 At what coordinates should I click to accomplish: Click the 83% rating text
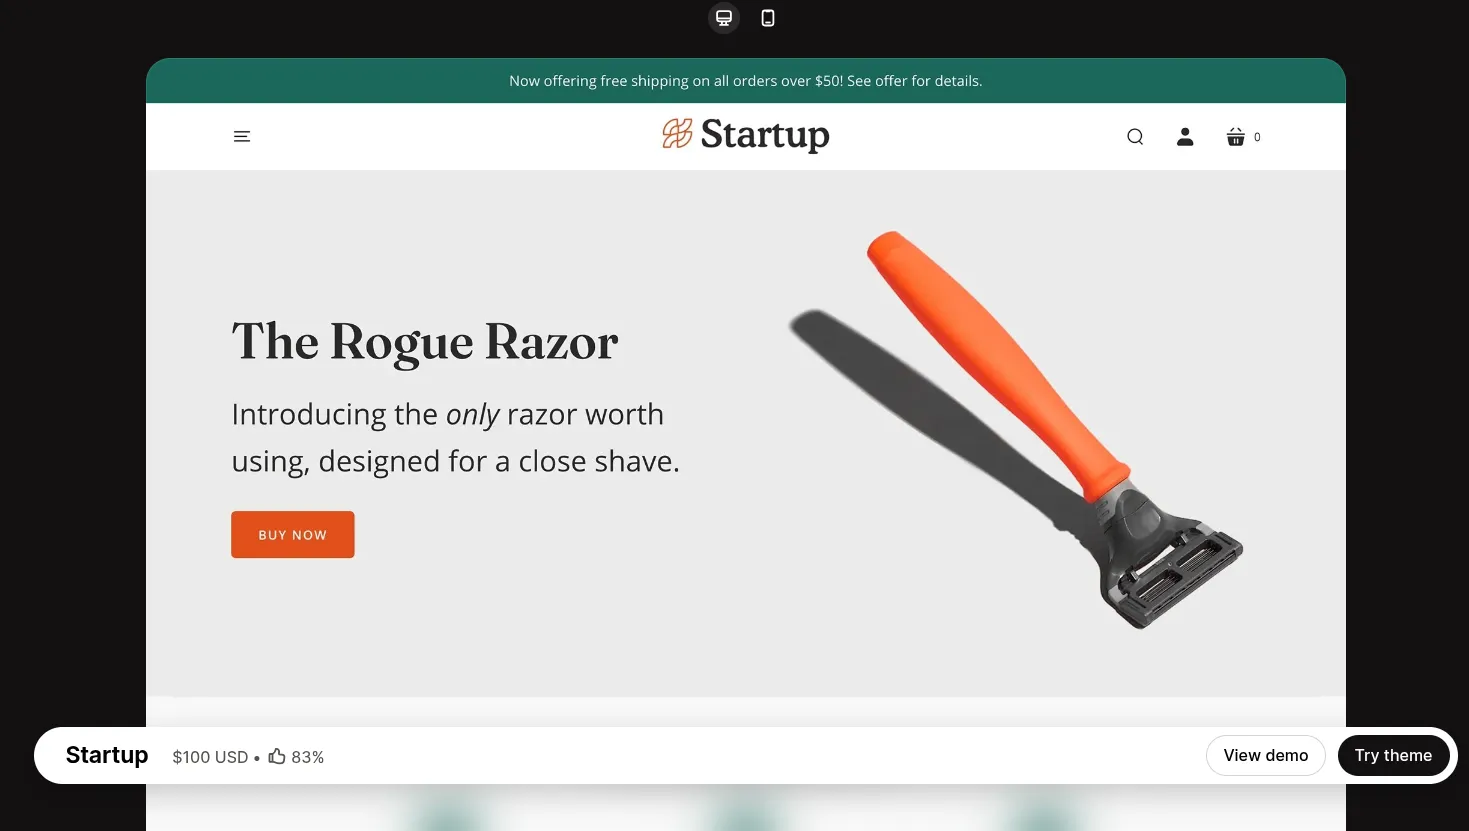pyautogui.click(x=308, y=757)
